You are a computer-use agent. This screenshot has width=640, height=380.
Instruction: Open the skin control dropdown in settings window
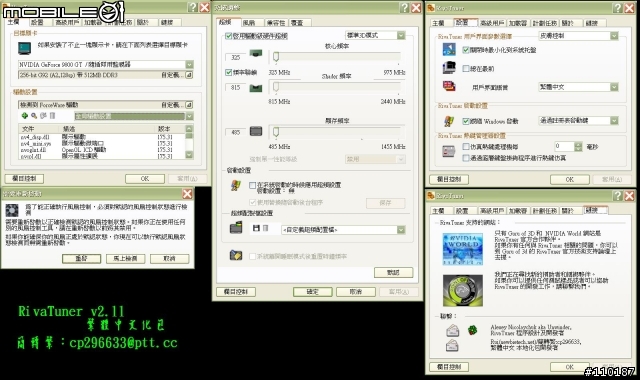coord(614,36)
